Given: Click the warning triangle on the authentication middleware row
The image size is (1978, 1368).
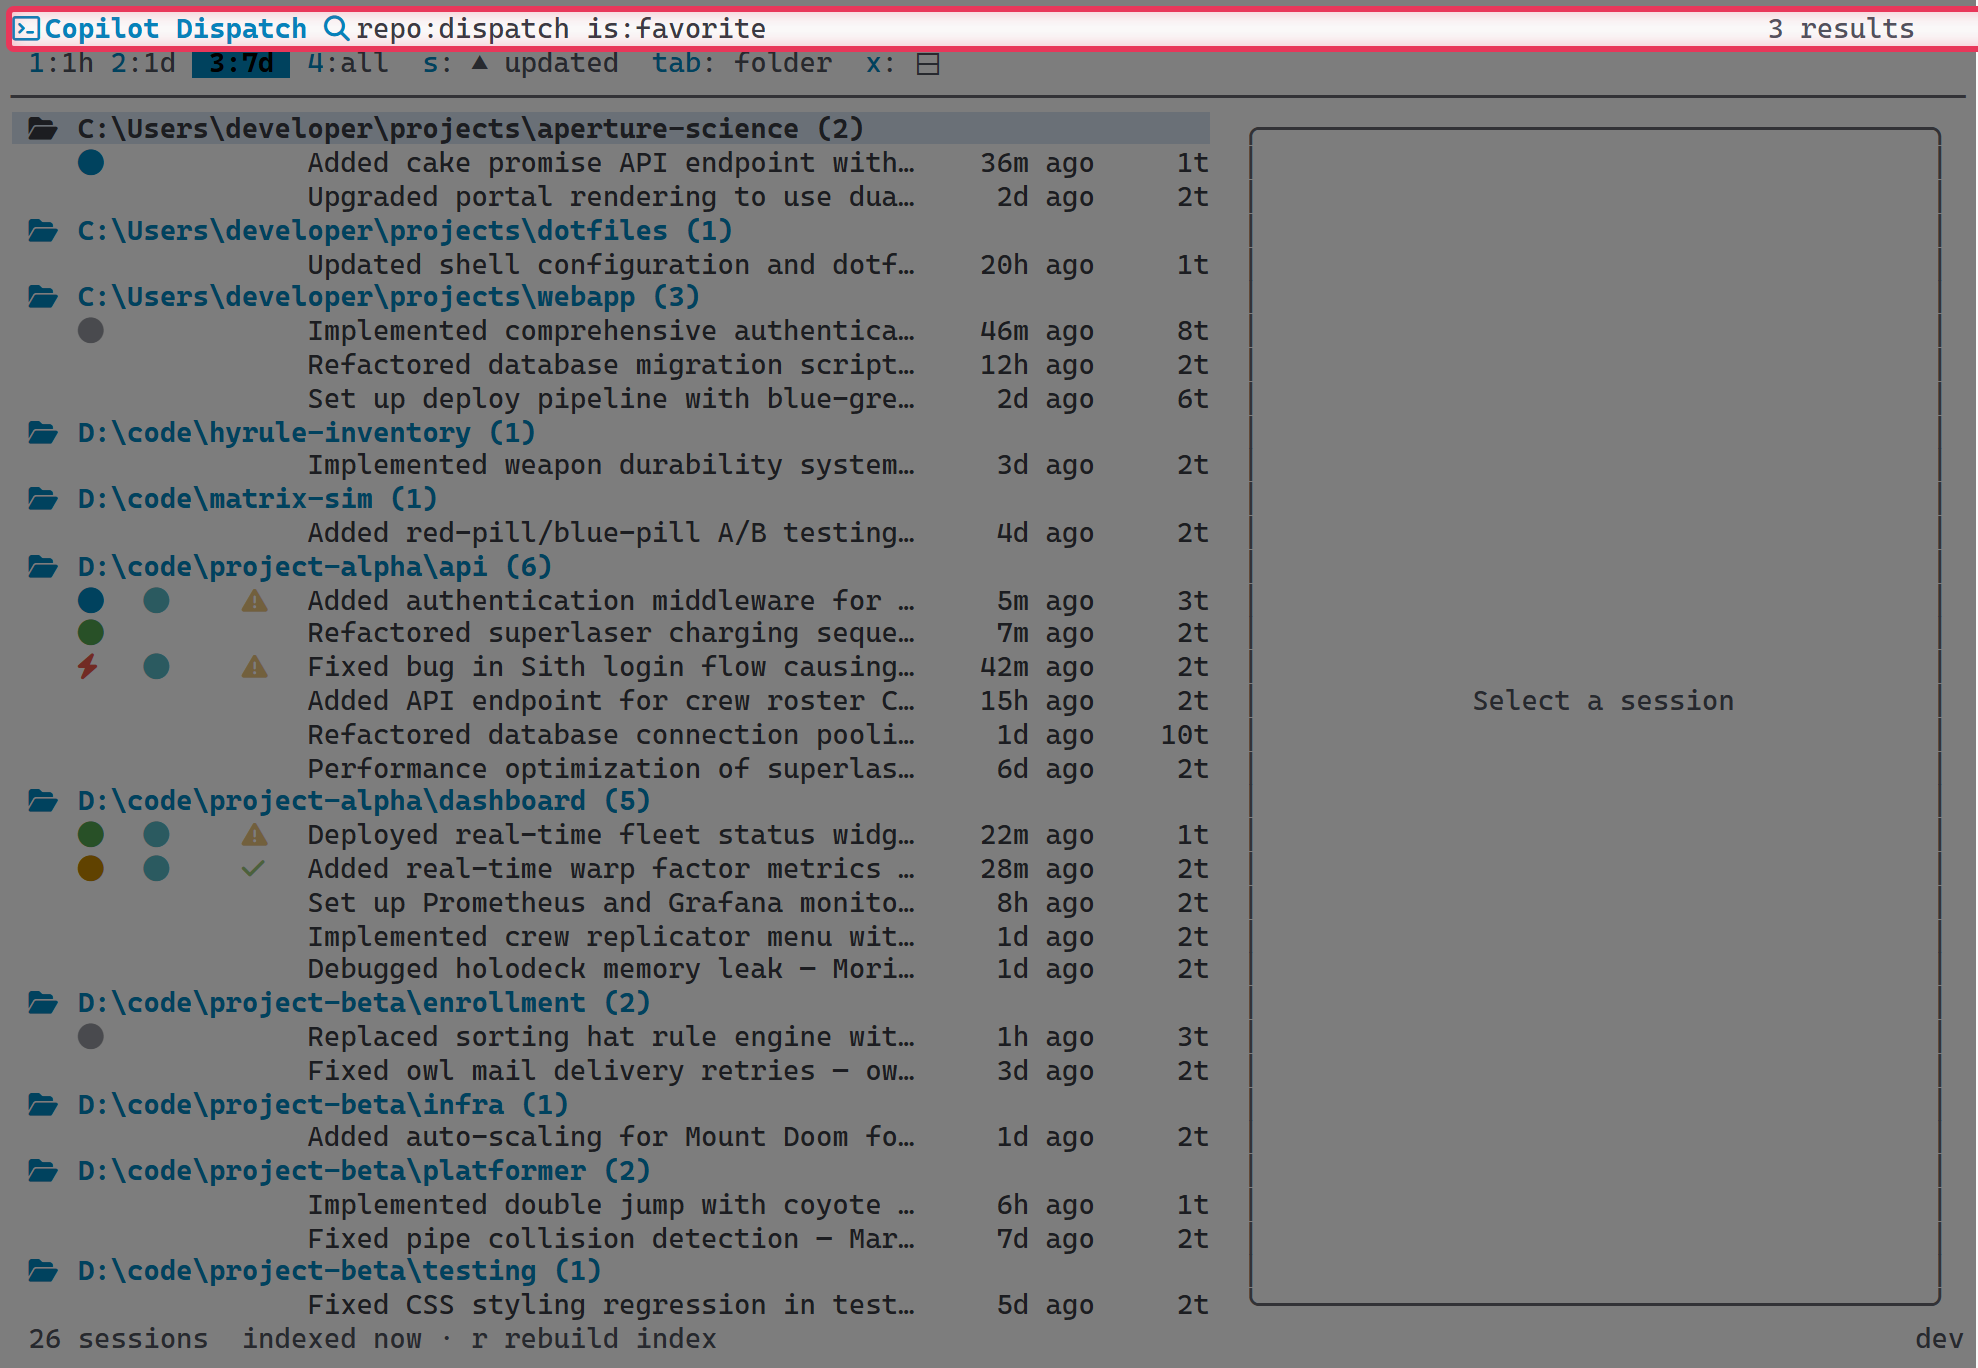Looking at the screenshot, I should click(x=255, y=600).
